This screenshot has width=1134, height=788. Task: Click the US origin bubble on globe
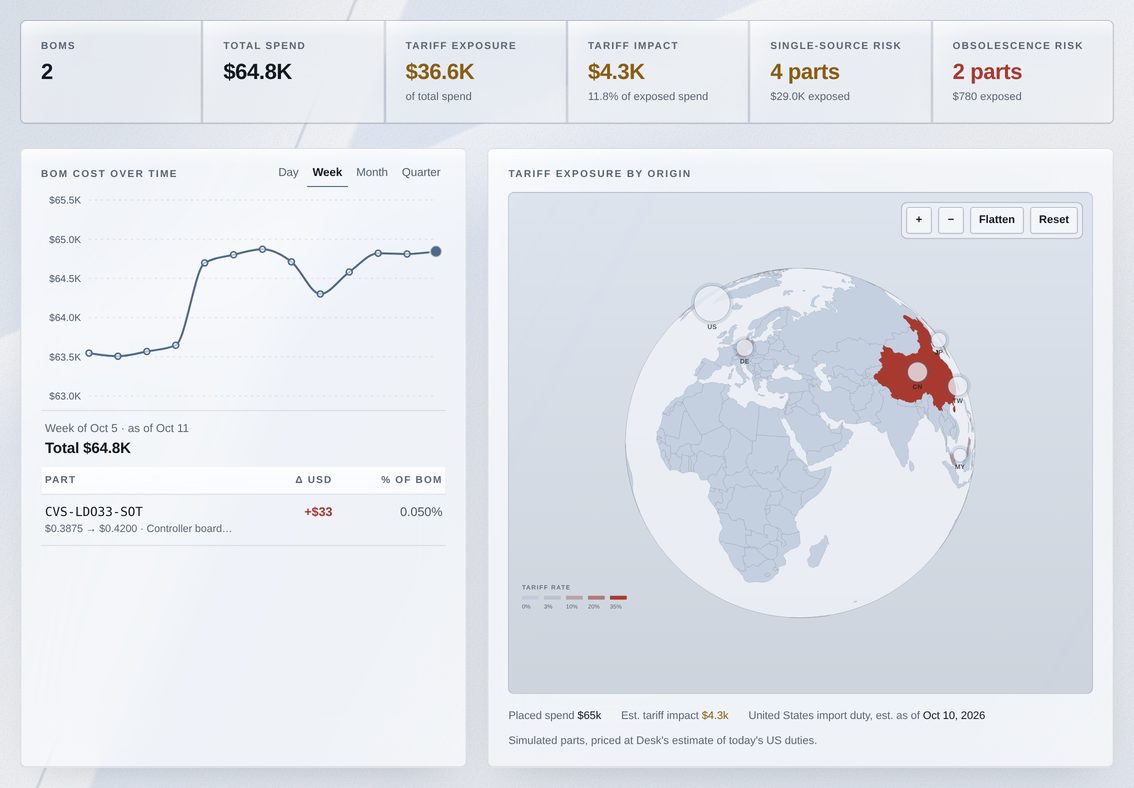[x=712, y=303]
